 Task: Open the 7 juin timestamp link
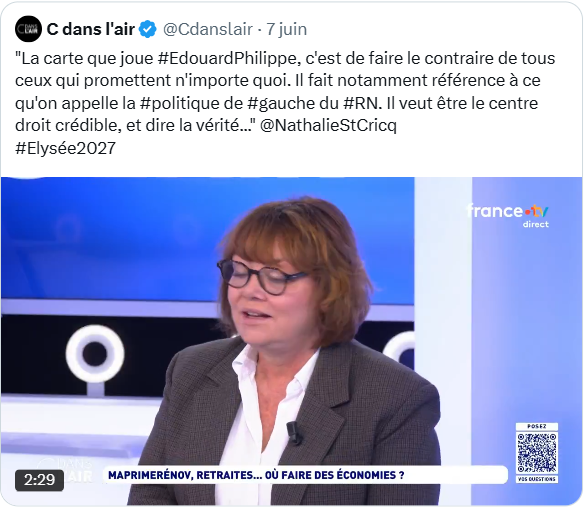point(286,29)
